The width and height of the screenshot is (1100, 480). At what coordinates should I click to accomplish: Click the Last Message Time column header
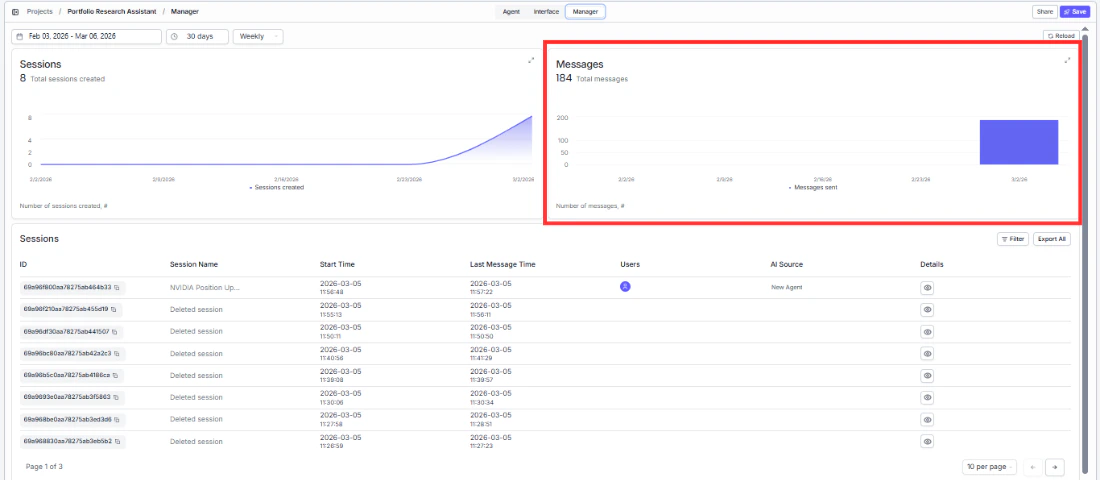click(x=502, y=265)
